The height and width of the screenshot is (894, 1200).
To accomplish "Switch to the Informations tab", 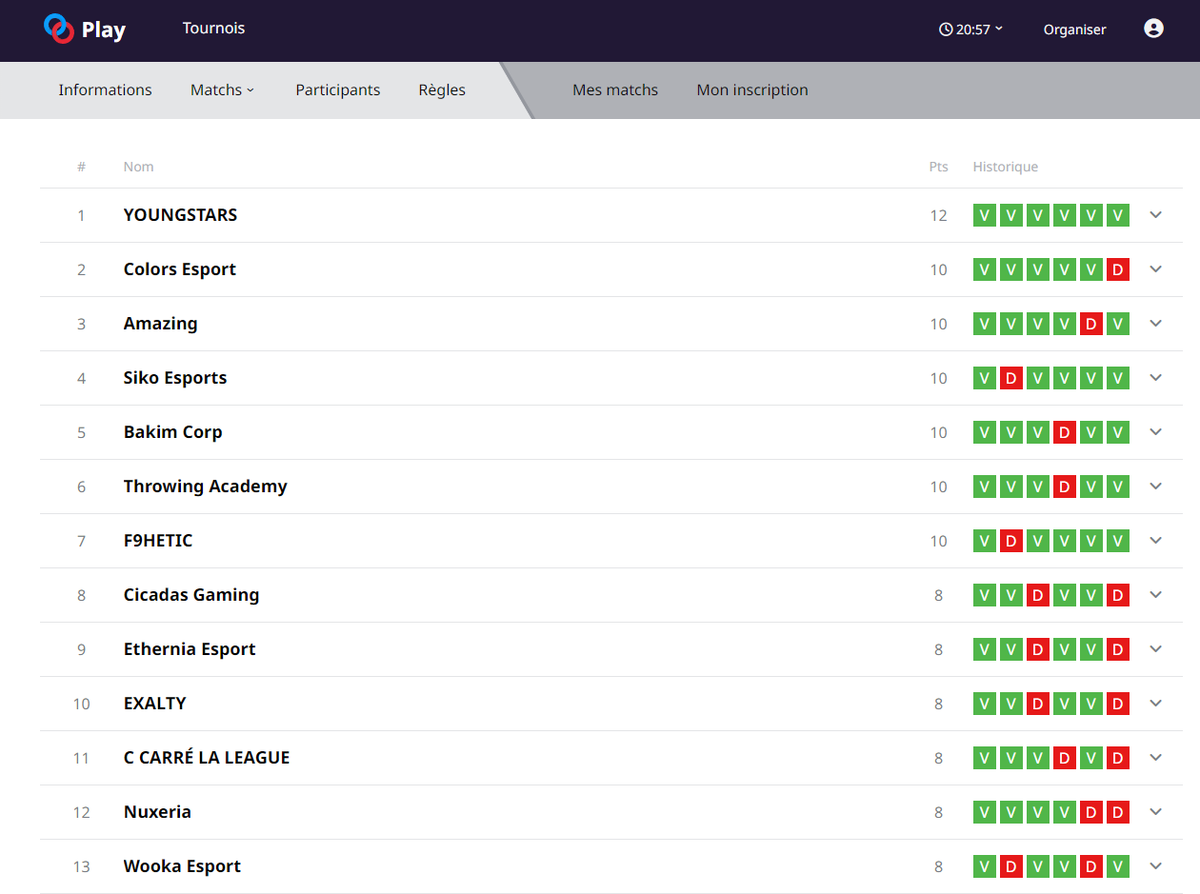I will click(x=105, y=90).
